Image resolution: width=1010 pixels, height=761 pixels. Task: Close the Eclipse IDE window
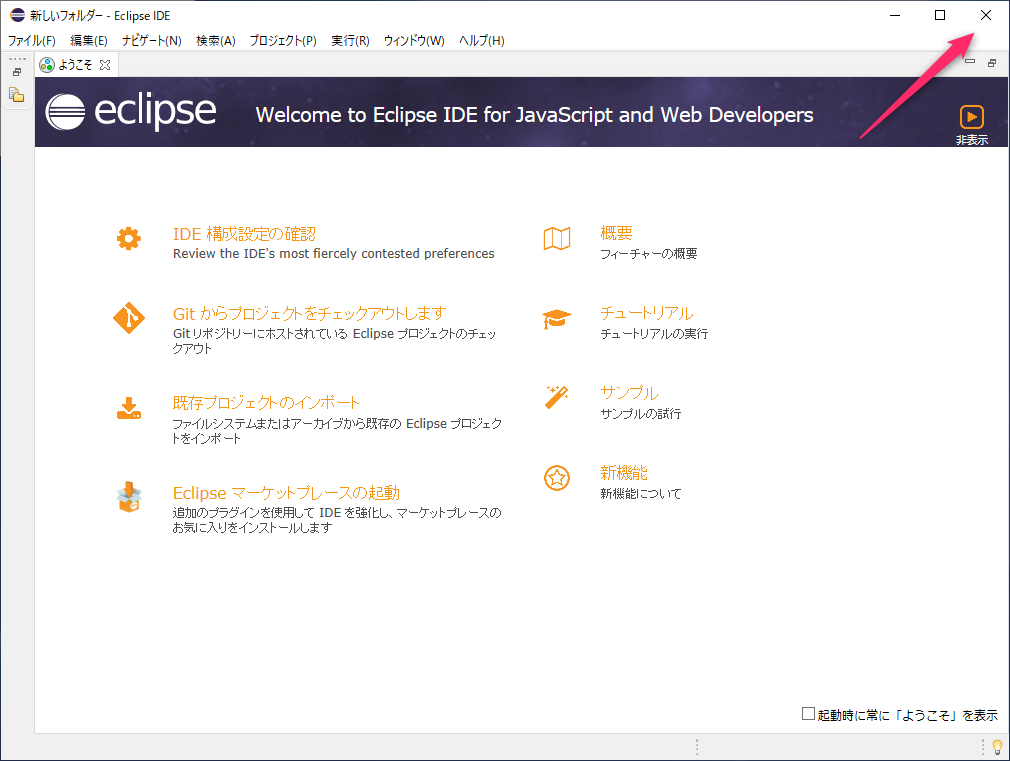[986, 15]
